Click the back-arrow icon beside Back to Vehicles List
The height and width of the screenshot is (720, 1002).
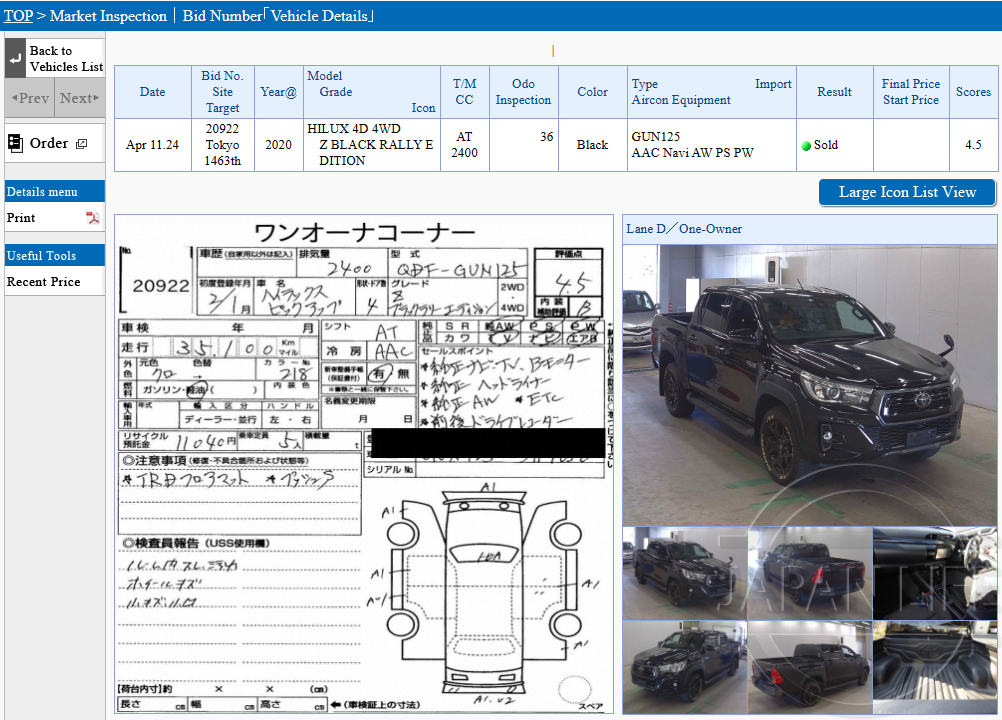coord(14,59)
